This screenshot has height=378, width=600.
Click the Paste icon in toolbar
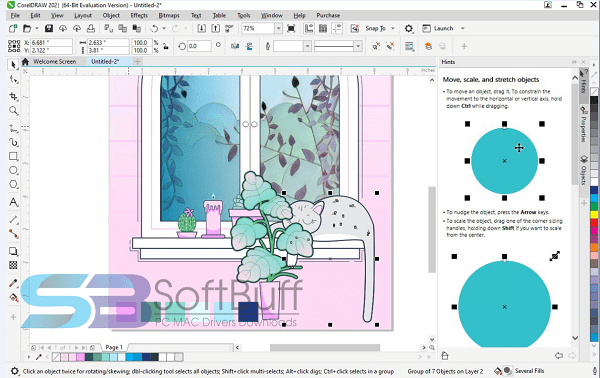coord(136,28)
